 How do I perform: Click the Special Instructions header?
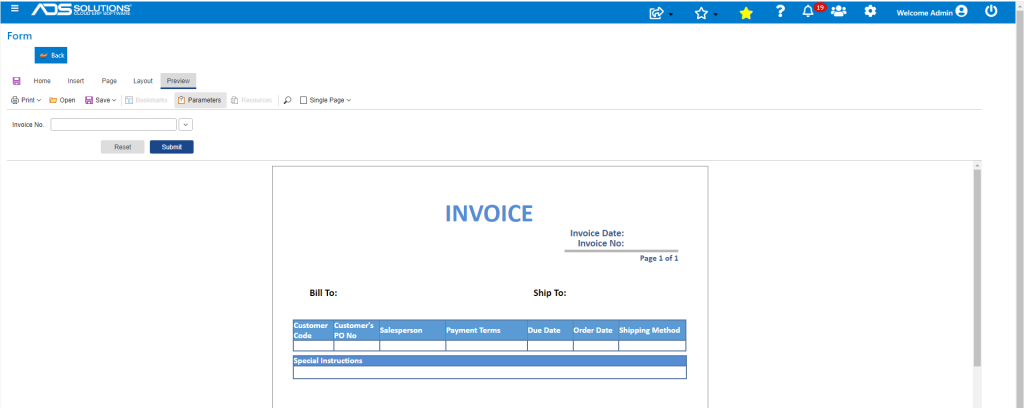490,360
